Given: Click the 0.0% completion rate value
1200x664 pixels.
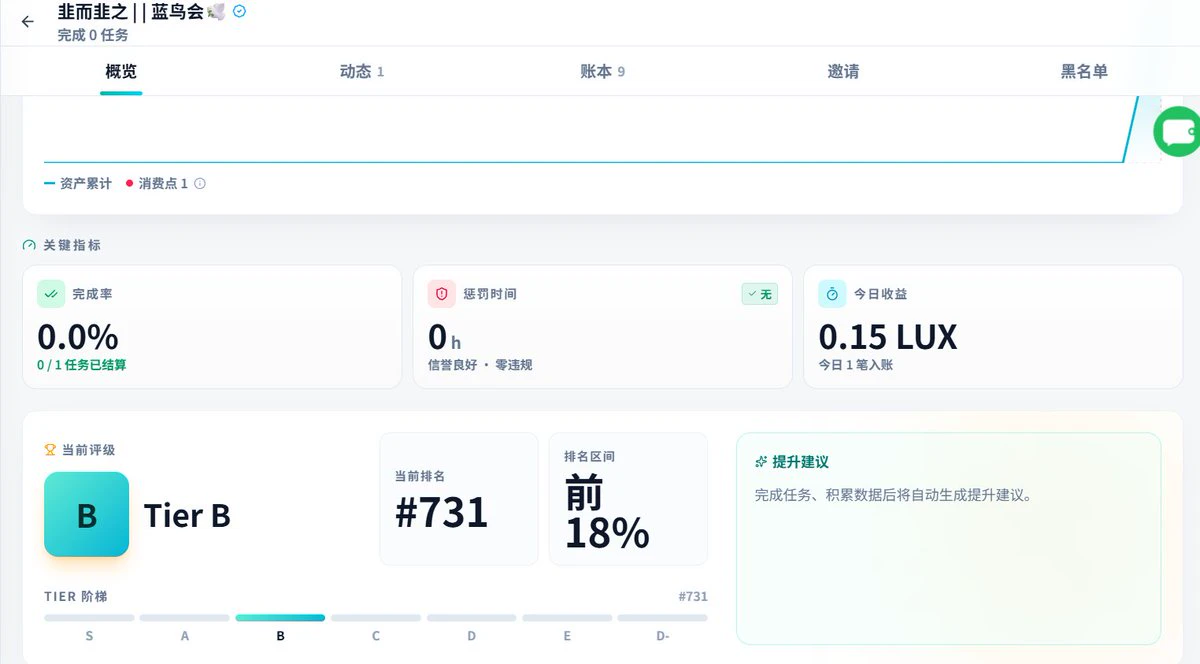Looking at the screenshot, I should (78, 337).
